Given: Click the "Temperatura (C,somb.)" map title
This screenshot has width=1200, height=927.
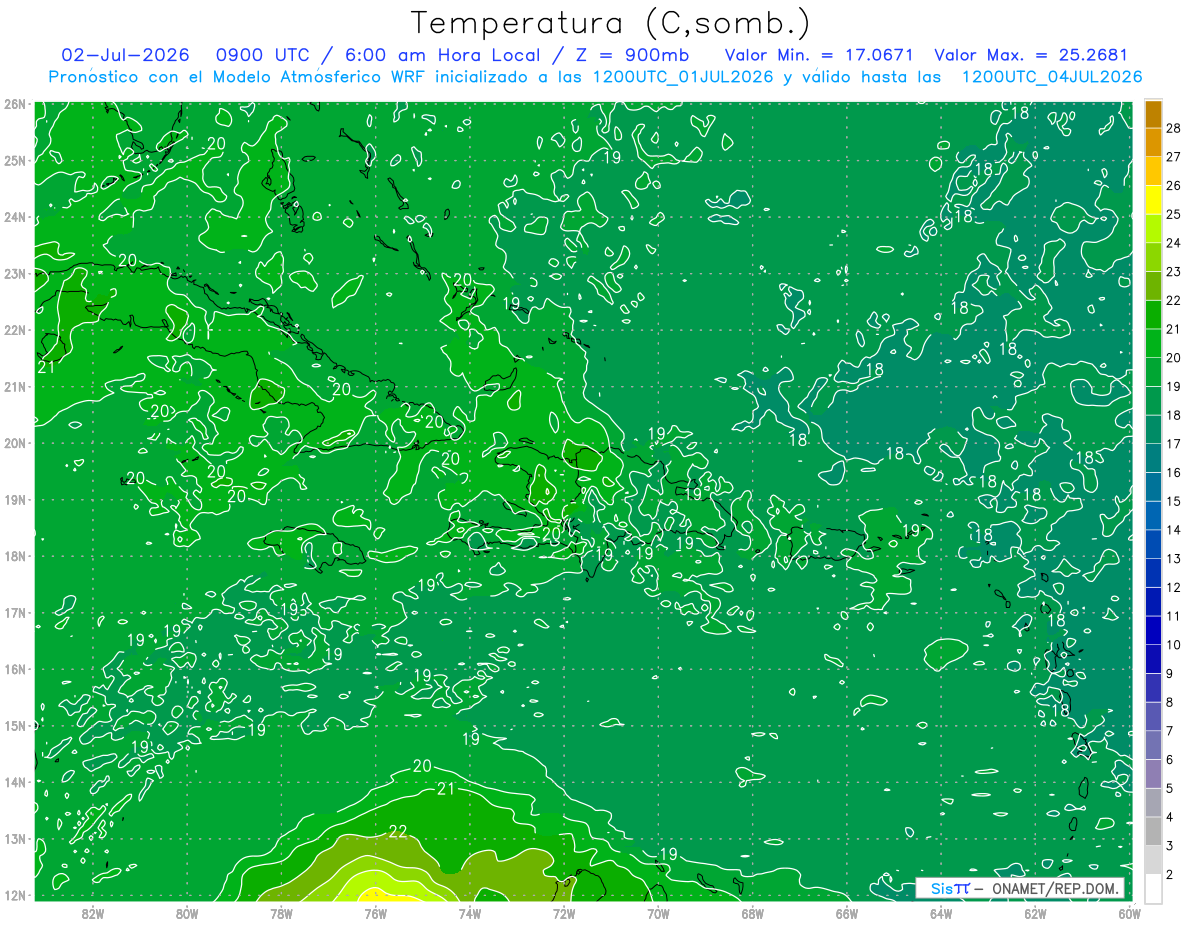Looking at the screenshot, I should [611, 23].
